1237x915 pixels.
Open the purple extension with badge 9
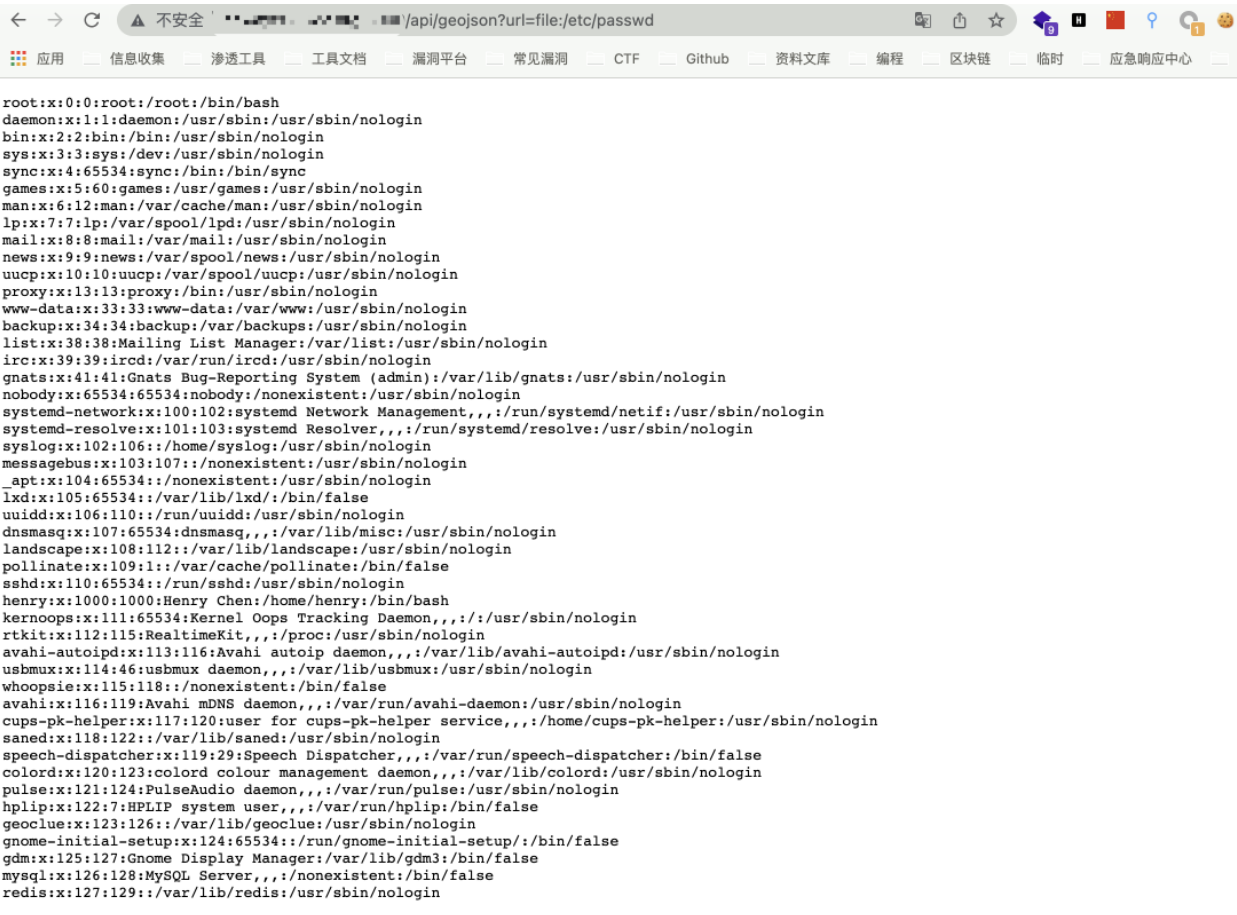1045,21
